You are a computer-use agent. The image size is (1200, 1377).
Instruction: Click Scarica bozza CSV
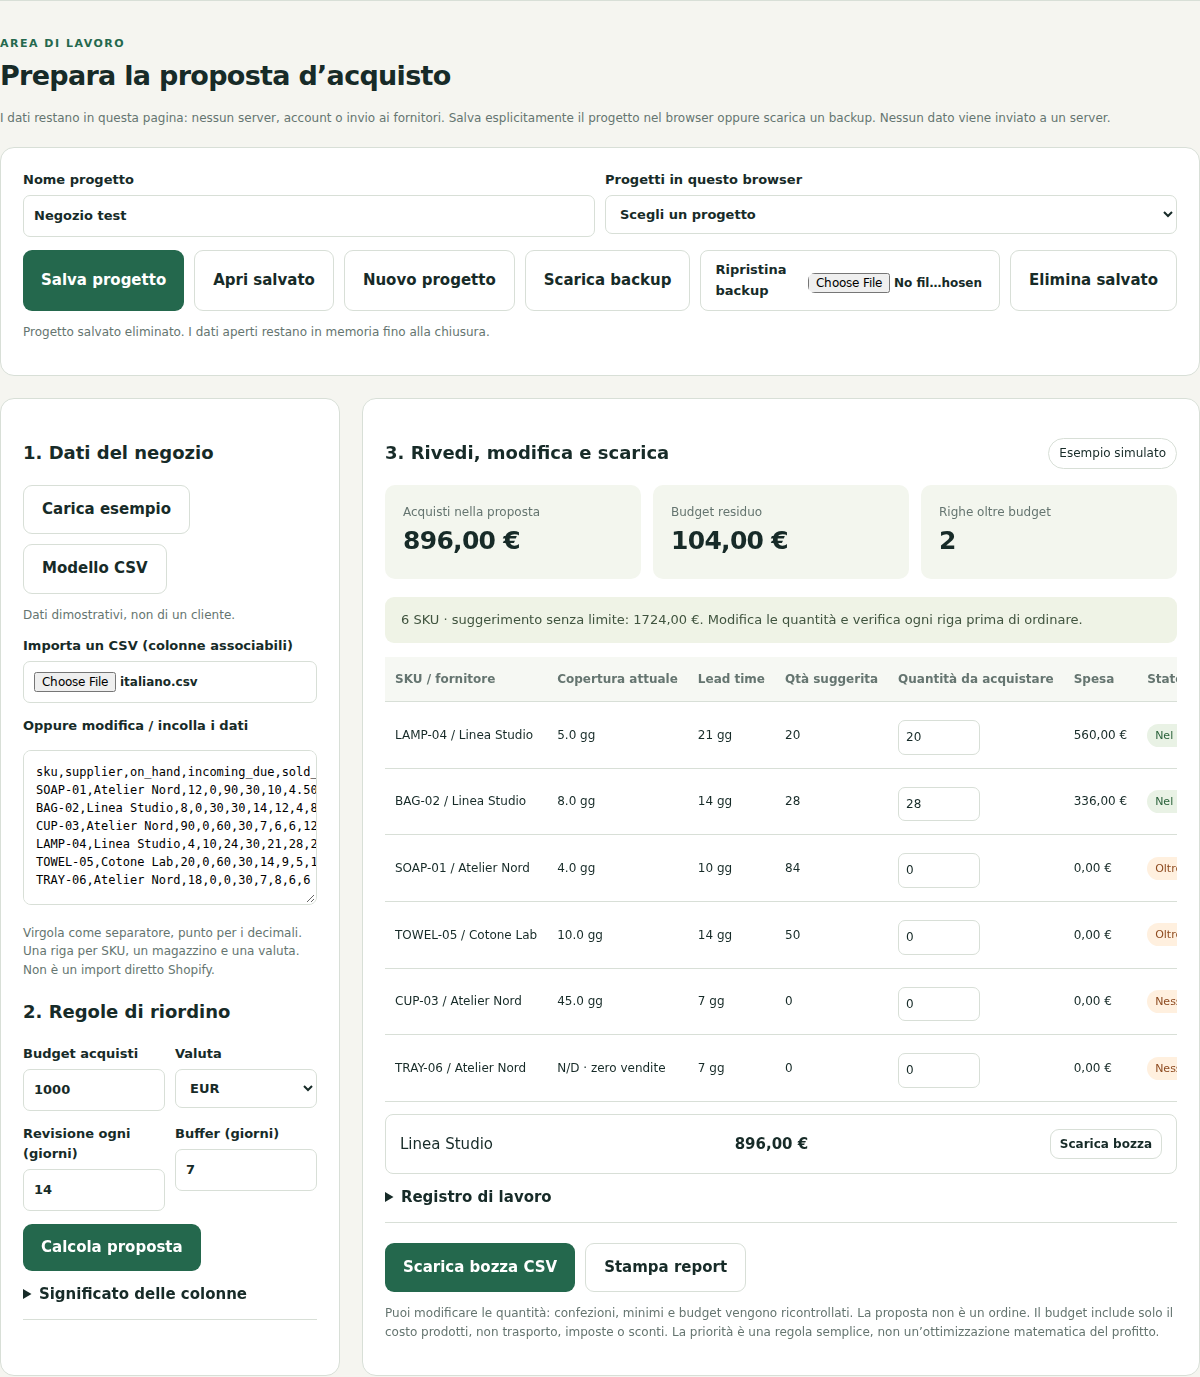(480, 1267)
